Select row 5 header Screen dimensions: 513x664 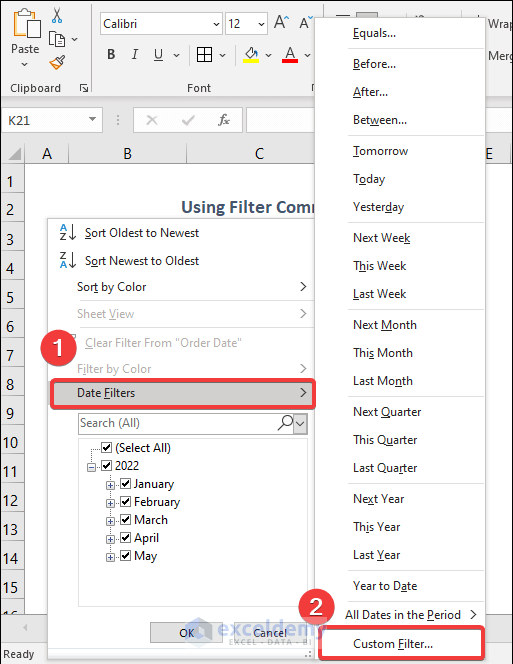(x=11, y=297)
